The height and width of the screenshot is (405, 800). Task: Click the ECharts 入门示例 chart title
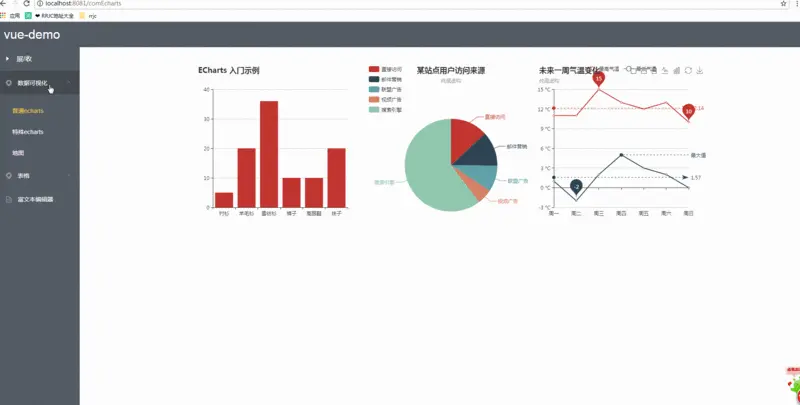coord(229,70)
